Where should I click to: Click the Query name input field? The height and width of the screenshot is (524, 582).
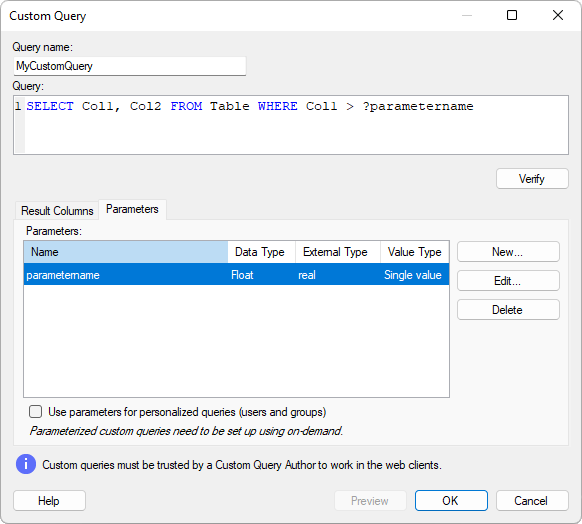coord(130,66)
